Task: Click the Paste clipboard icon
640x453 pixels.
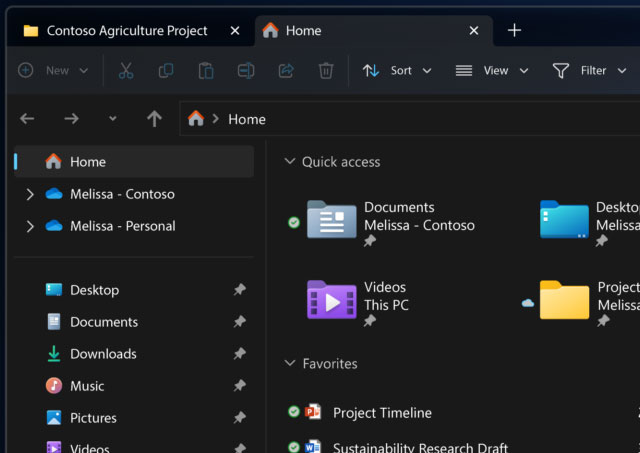Action: click(206, 71)
